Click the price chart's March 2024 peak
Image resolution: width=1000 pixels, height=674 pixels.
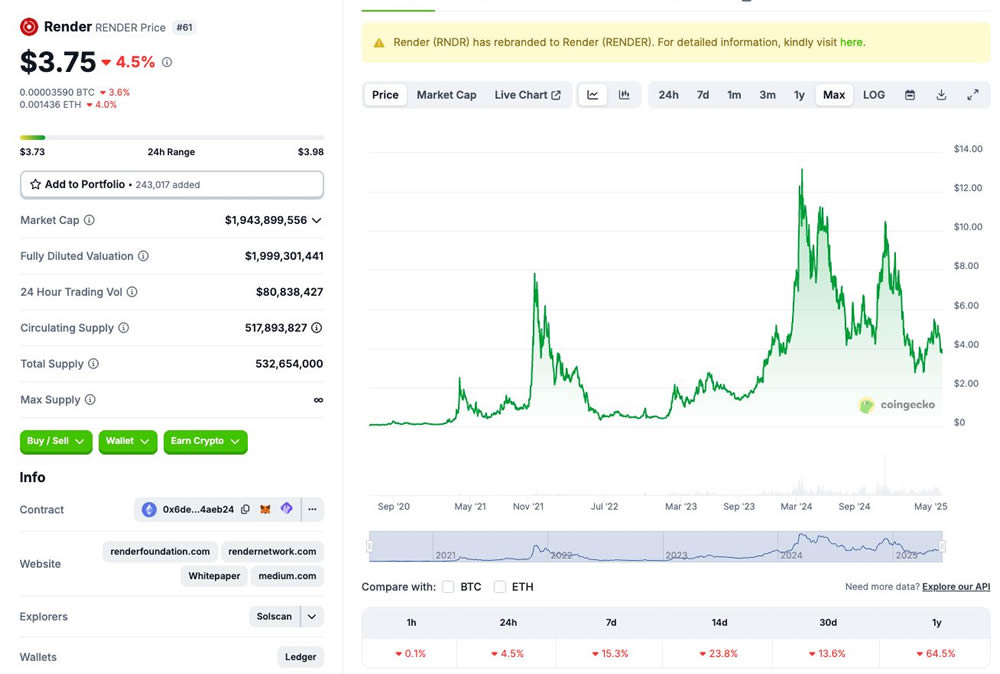802,170
